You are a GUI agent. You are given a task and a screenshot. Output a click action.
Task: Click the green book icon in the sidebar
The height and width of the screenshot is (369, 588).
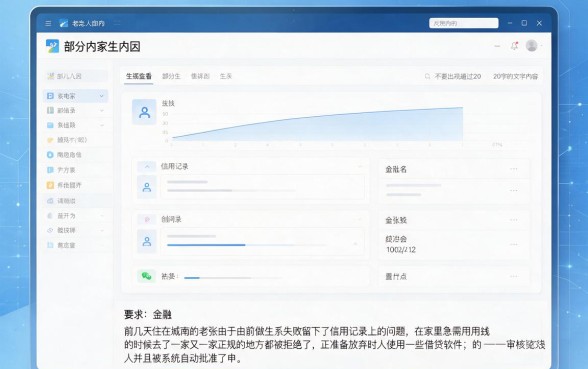click(x=50, y=110)
